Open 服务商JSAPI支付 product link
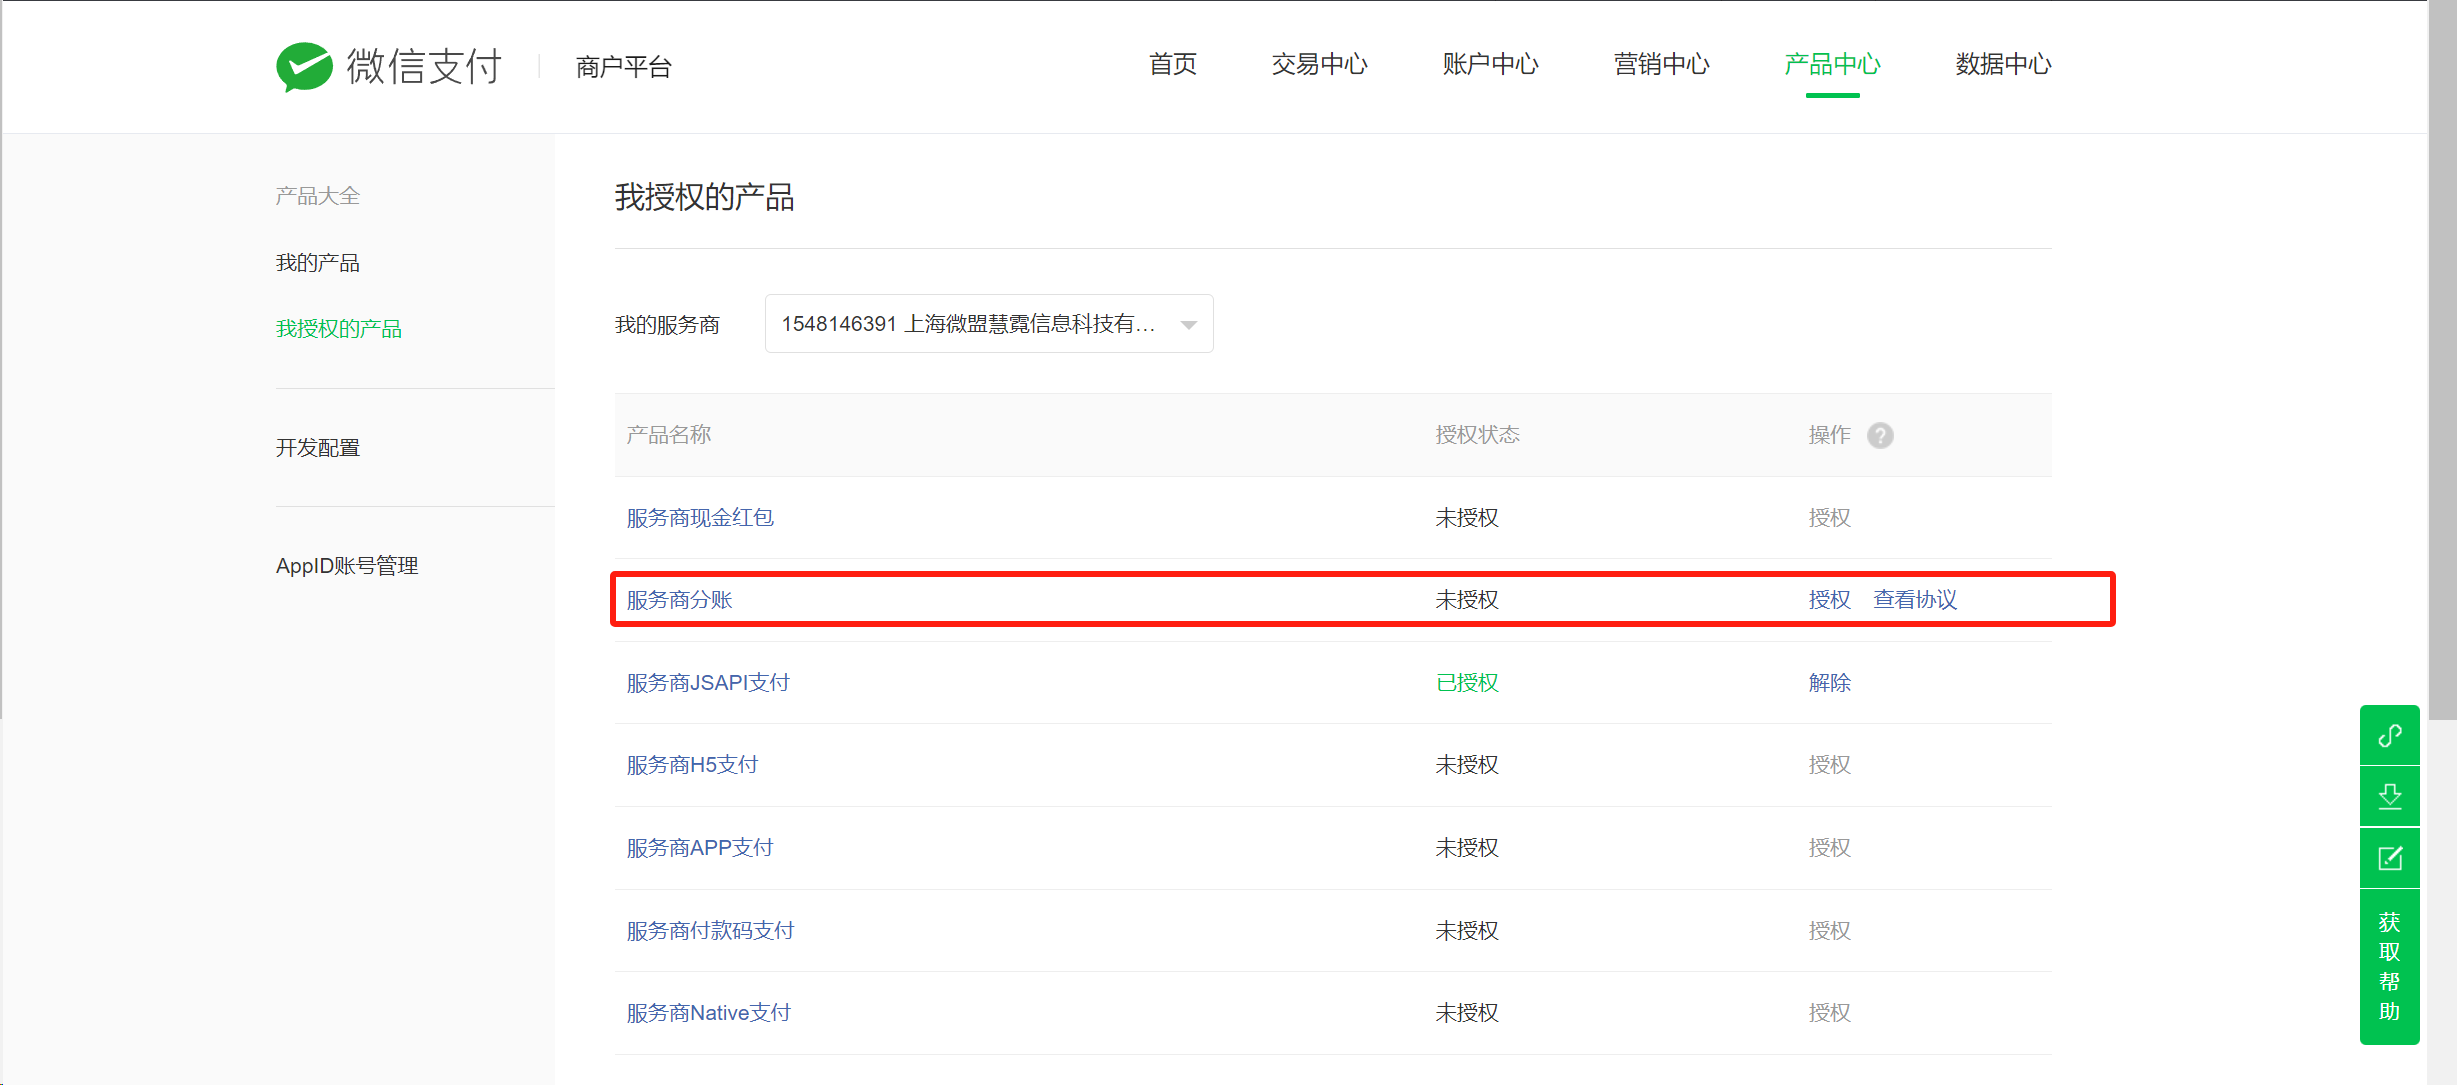 (708, 683)
